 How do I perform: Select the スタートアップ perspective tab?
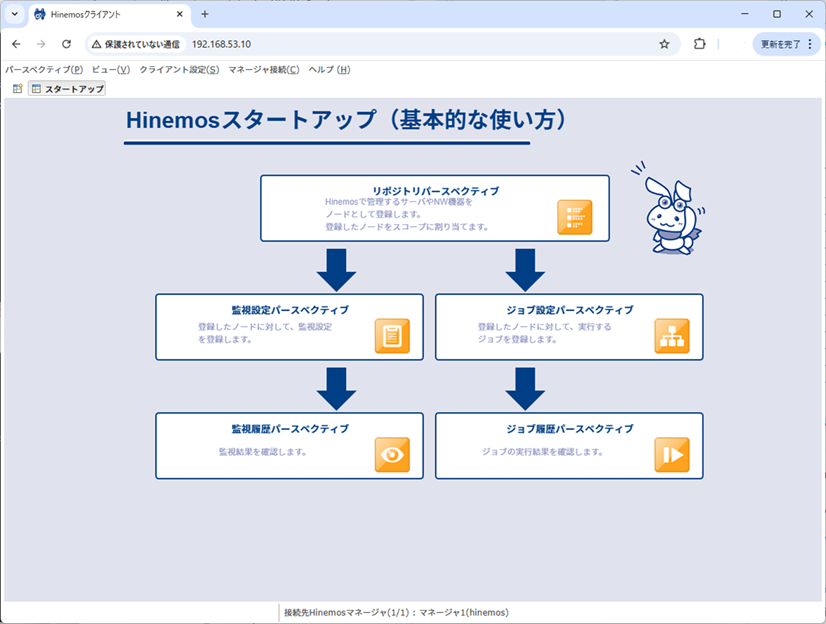click(x=67, y=89)
